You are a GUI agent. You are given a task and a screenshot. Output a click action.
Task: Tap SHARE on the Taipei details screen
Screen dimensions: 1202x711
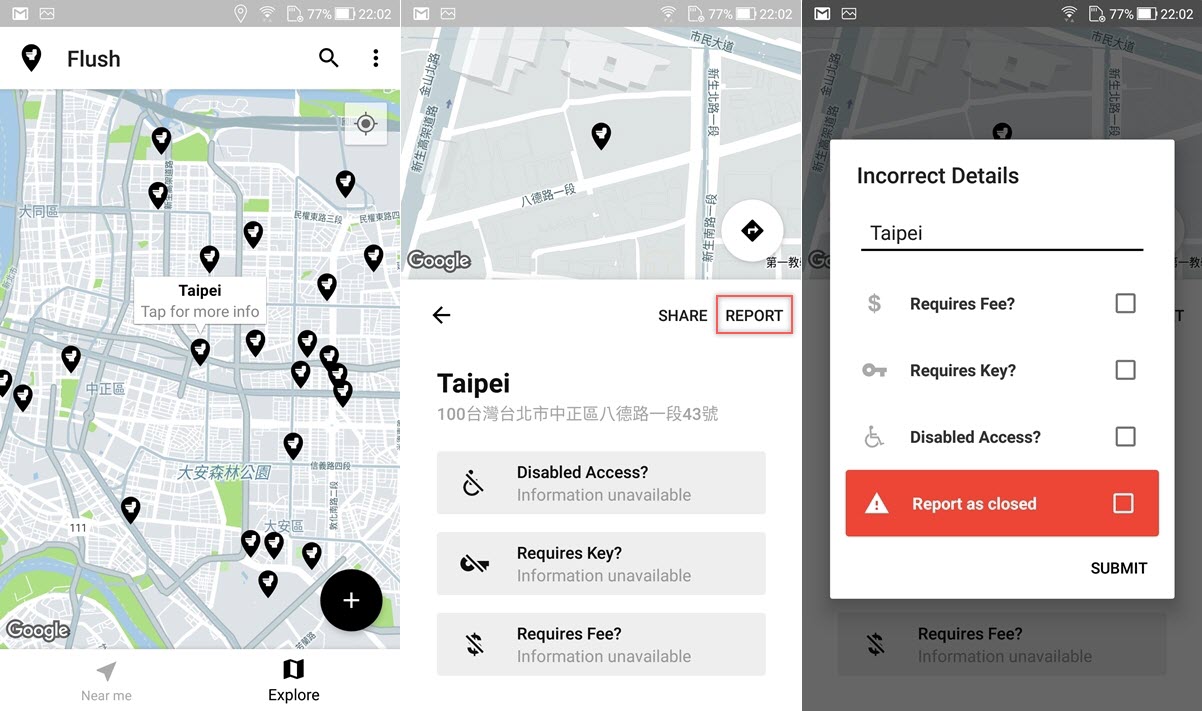(683, 315)
